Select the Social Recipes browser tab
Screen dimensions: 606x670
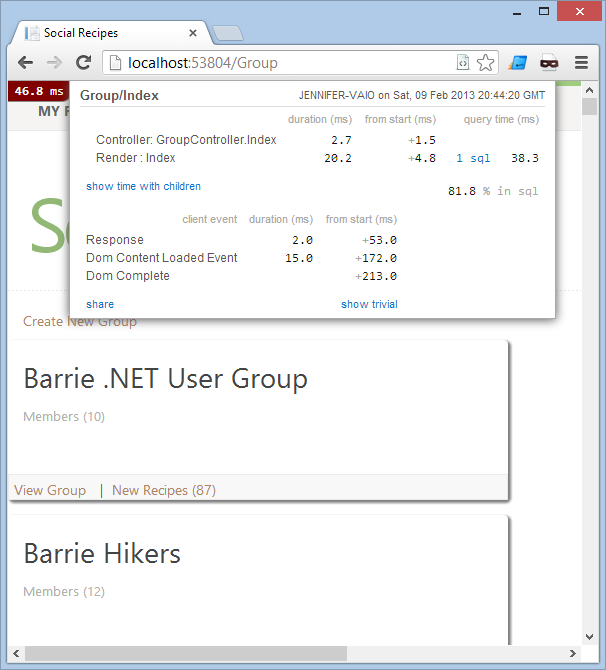point(110,33)
